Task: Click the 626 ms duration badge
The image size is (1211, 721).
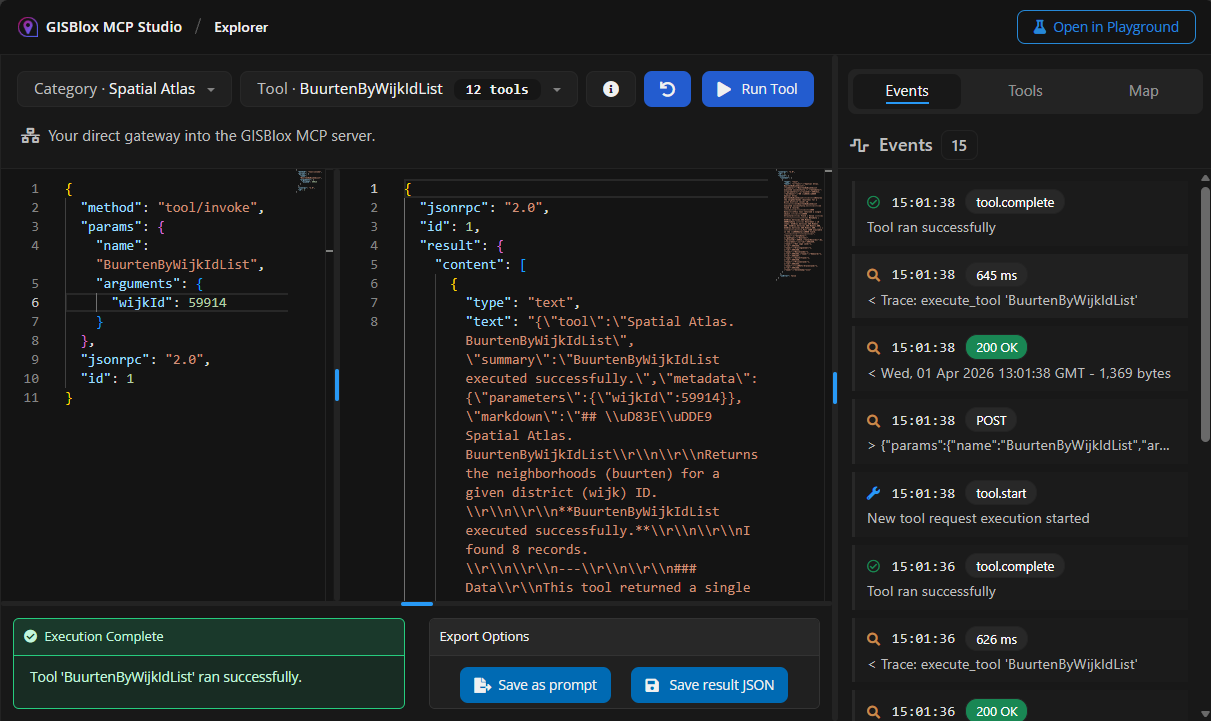Action: click(x=995, y=639)
